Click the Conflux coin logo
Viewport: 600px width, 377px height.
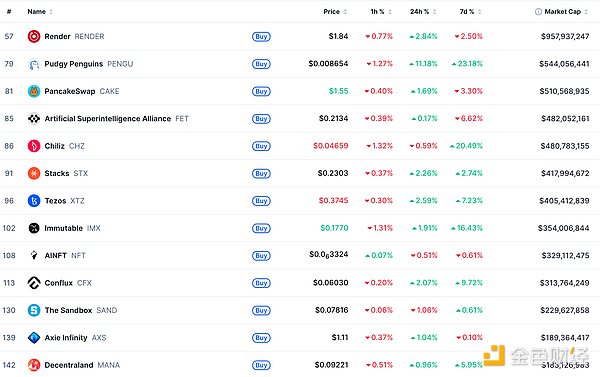click(34, 283)
